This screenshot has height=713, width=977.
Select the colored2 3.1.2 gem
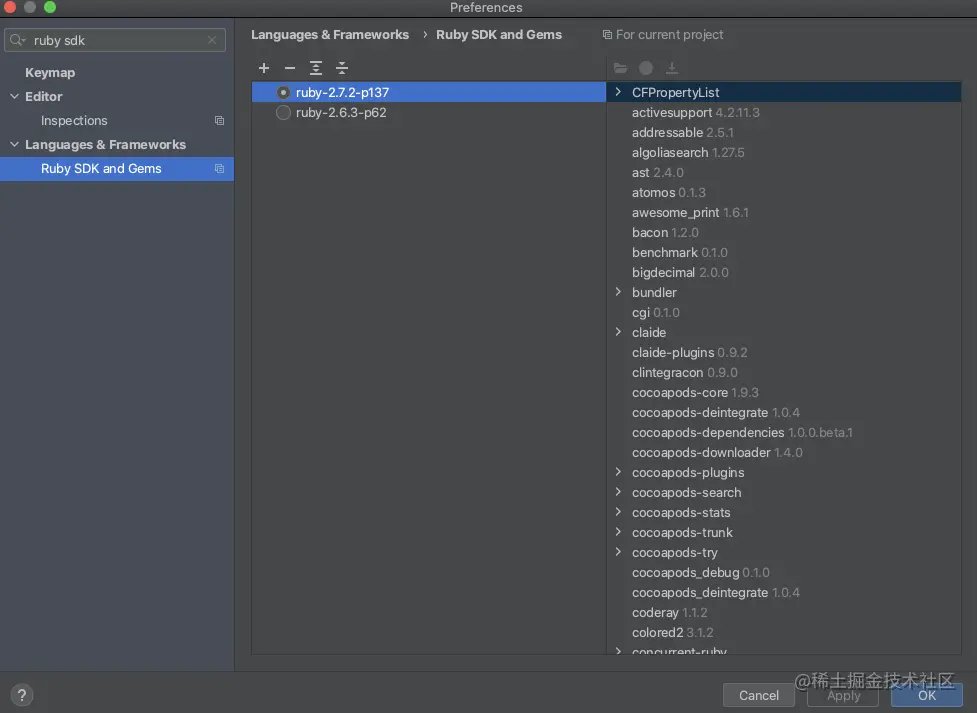point(672,632)
